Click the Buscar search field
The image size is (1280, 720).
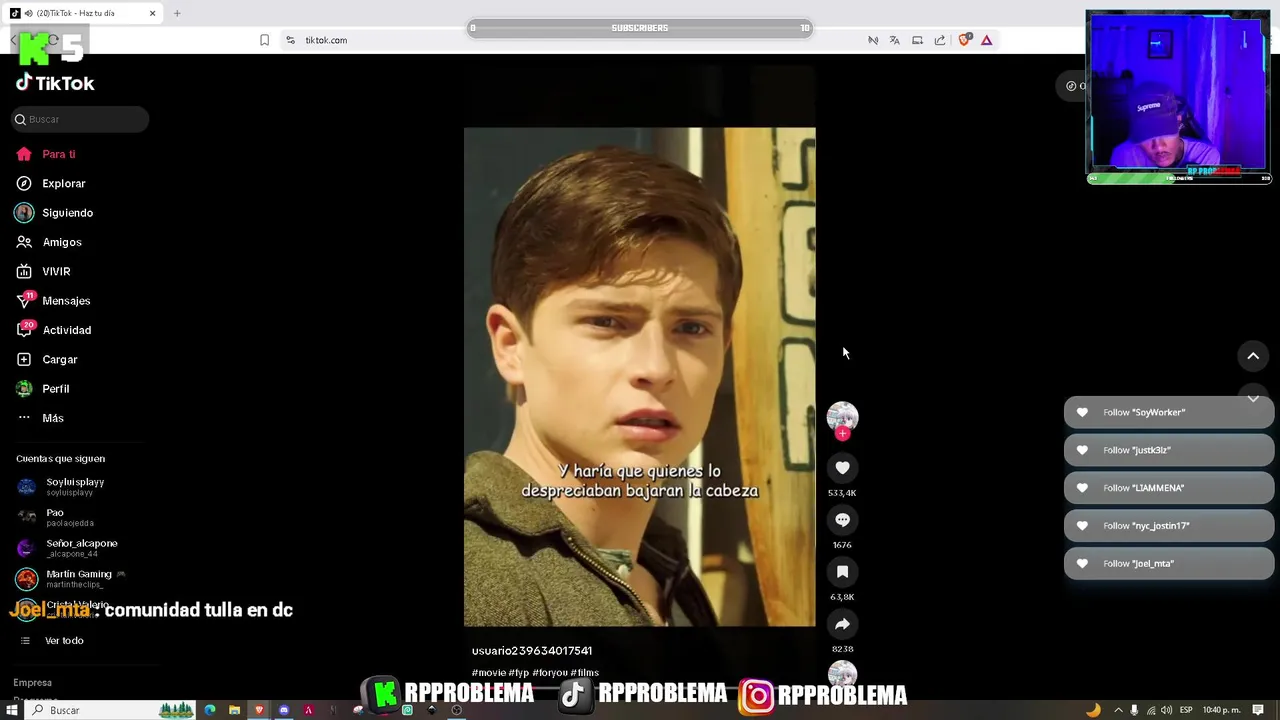click(80, 119)
